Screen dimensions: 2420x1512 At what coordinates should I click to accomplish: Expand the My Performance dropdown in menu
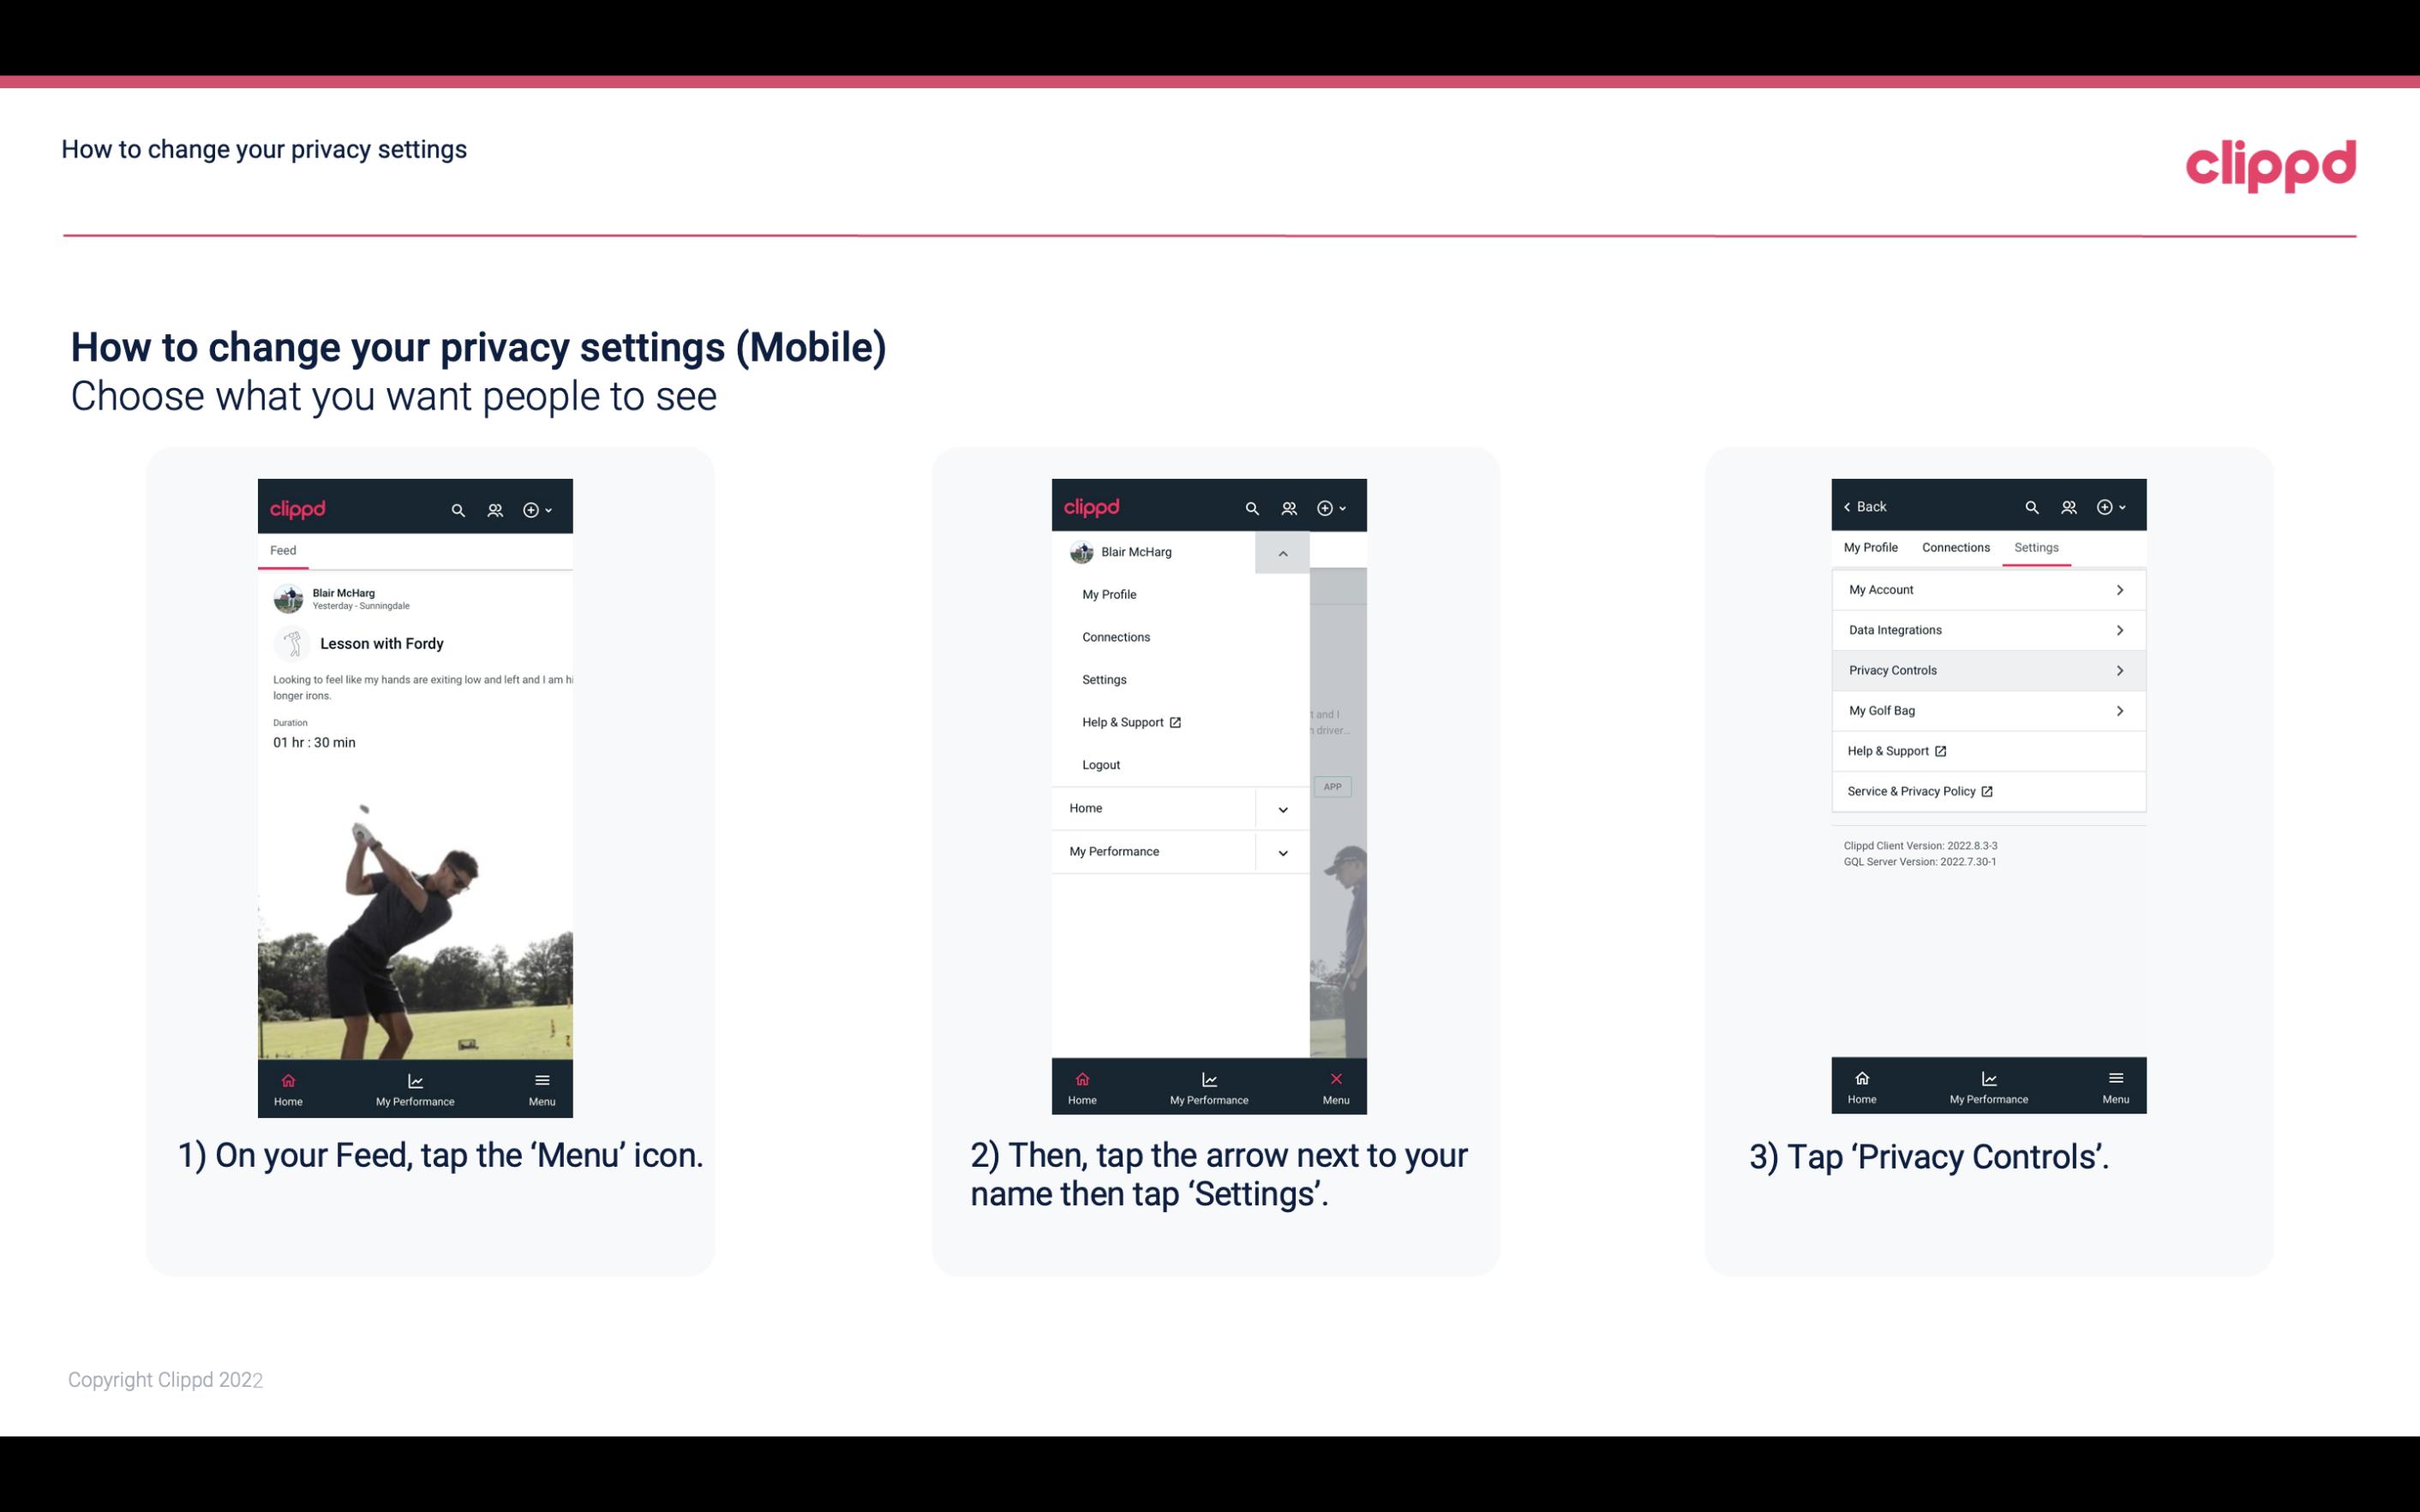point(1282,852)
